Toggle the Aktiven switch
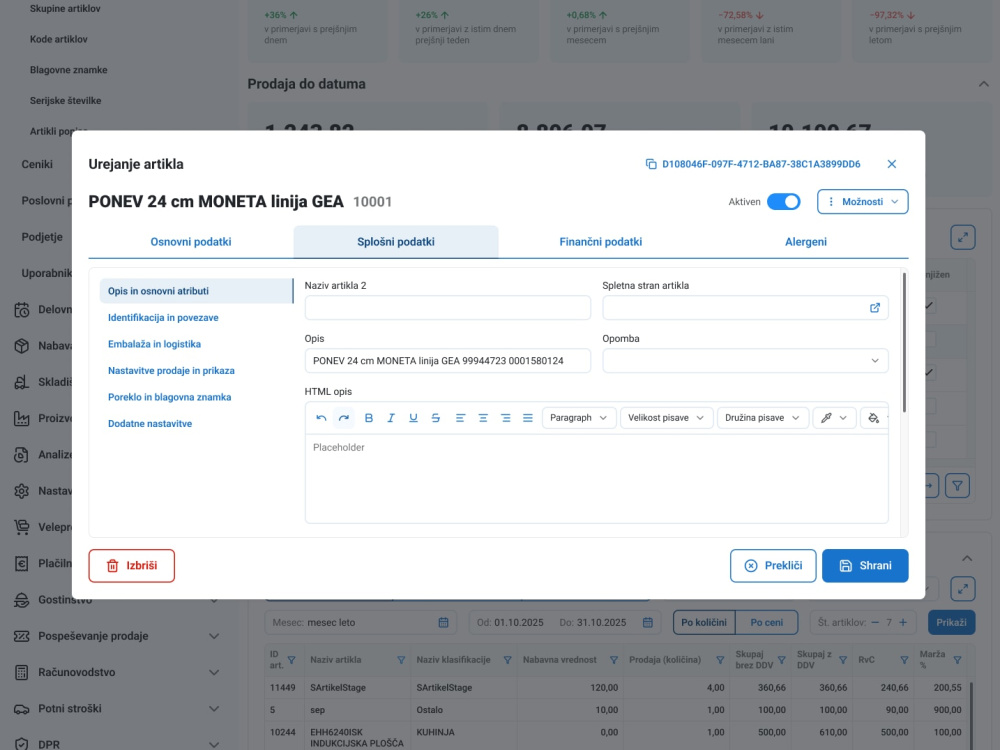The height and width of the screenshot is (750, 1000). pos(783,202)
